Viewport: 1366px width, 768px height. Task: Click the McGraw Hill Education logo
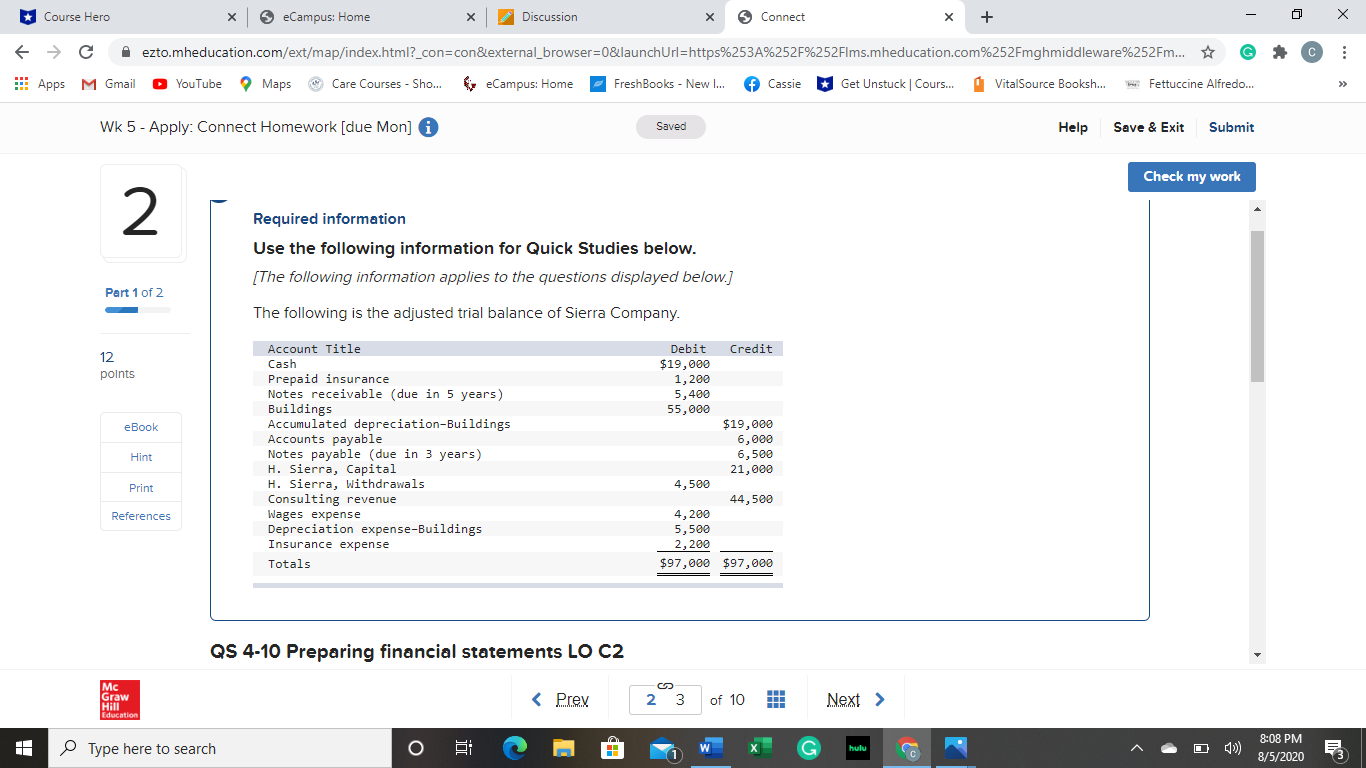click(118, 699)
